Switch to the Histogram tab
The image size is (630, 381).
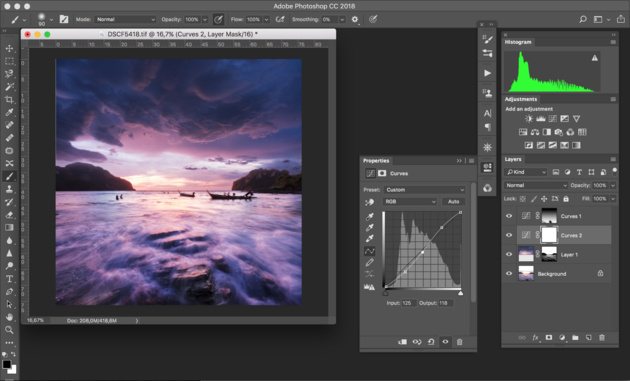pyautogui.click(x=518, y=42)
